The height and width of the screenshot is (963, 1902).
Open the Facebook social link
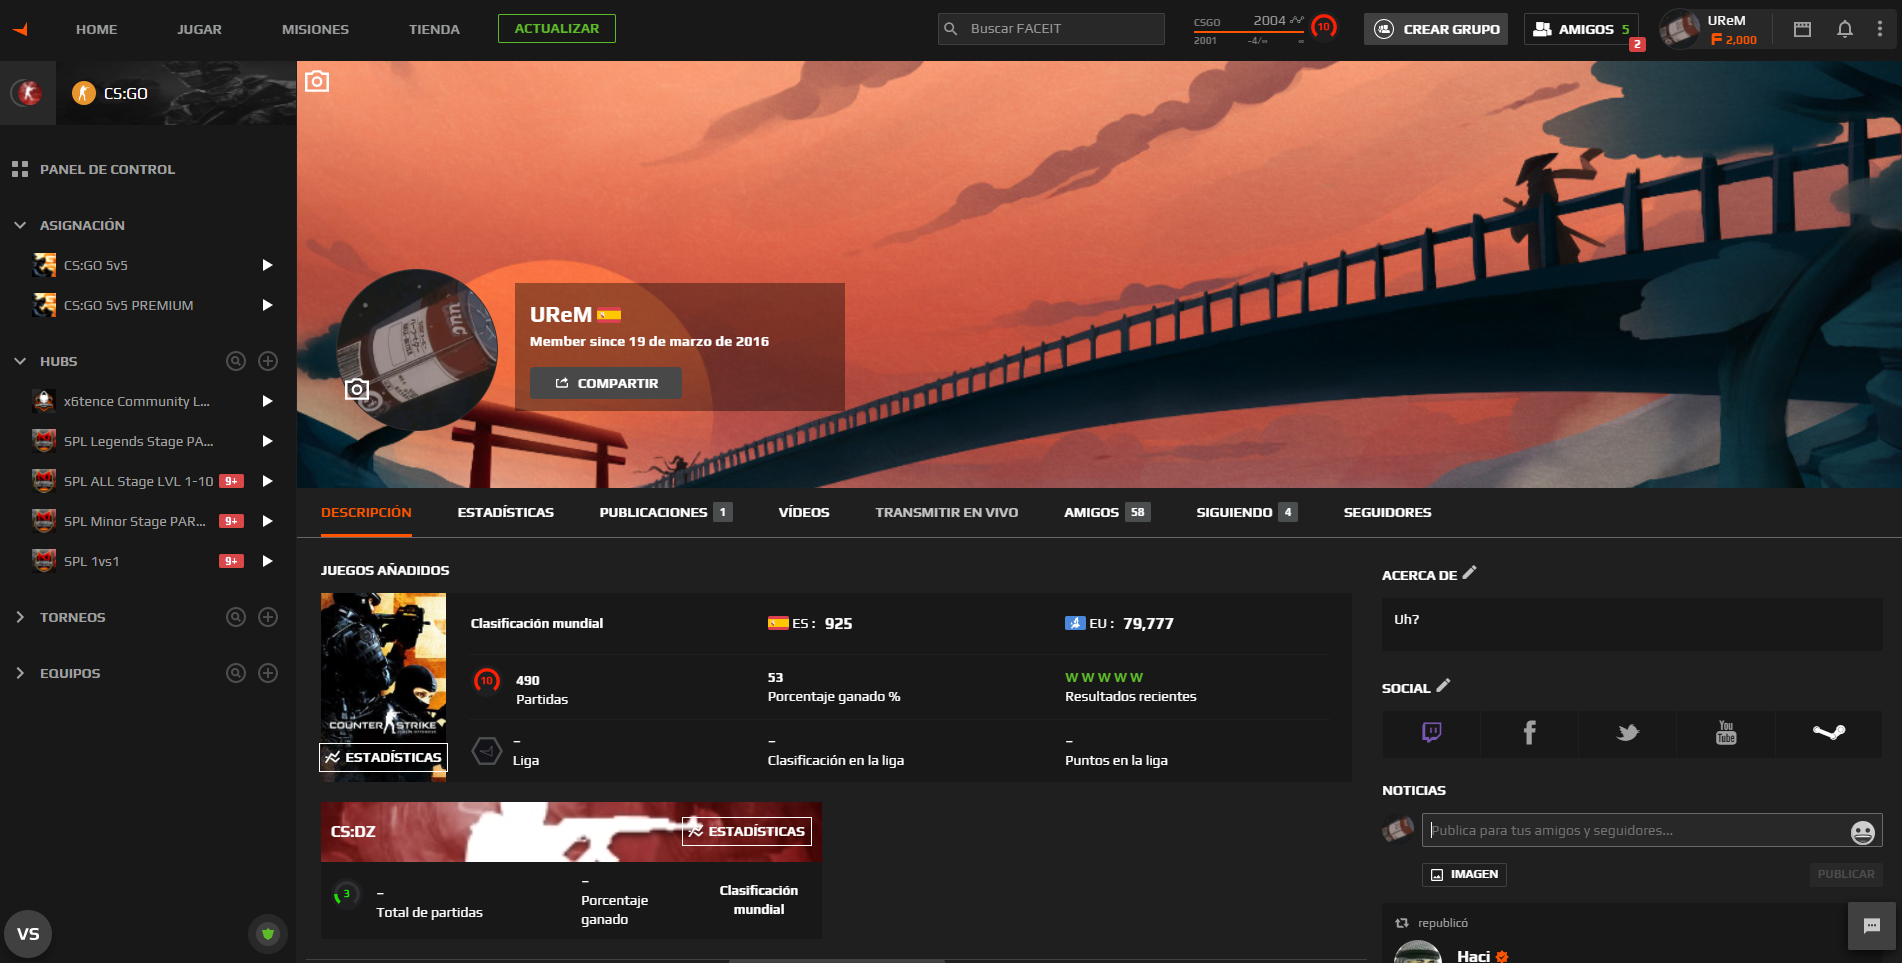coord(1530,733)
